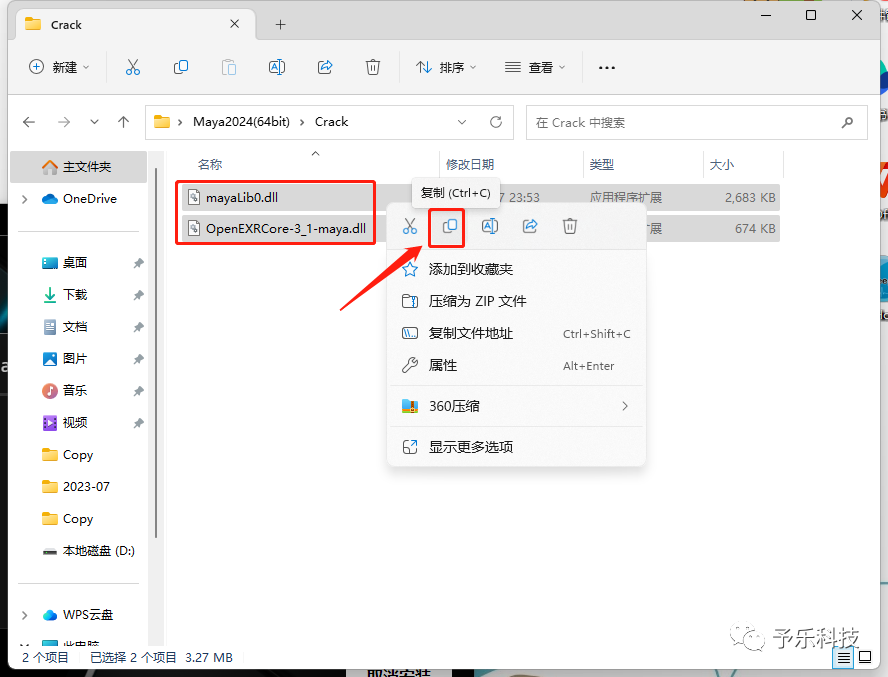Sort by the 修改日期 column header

(x=470, y=165)
